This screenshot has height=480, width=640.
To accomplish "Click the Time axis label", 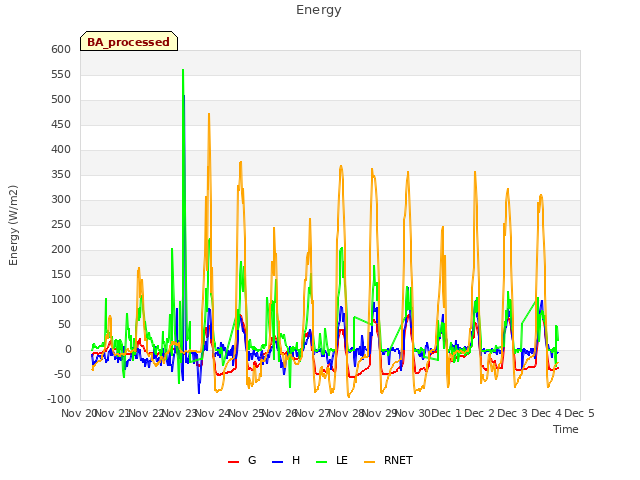I will pyautogui.click(x=565, y=429).
